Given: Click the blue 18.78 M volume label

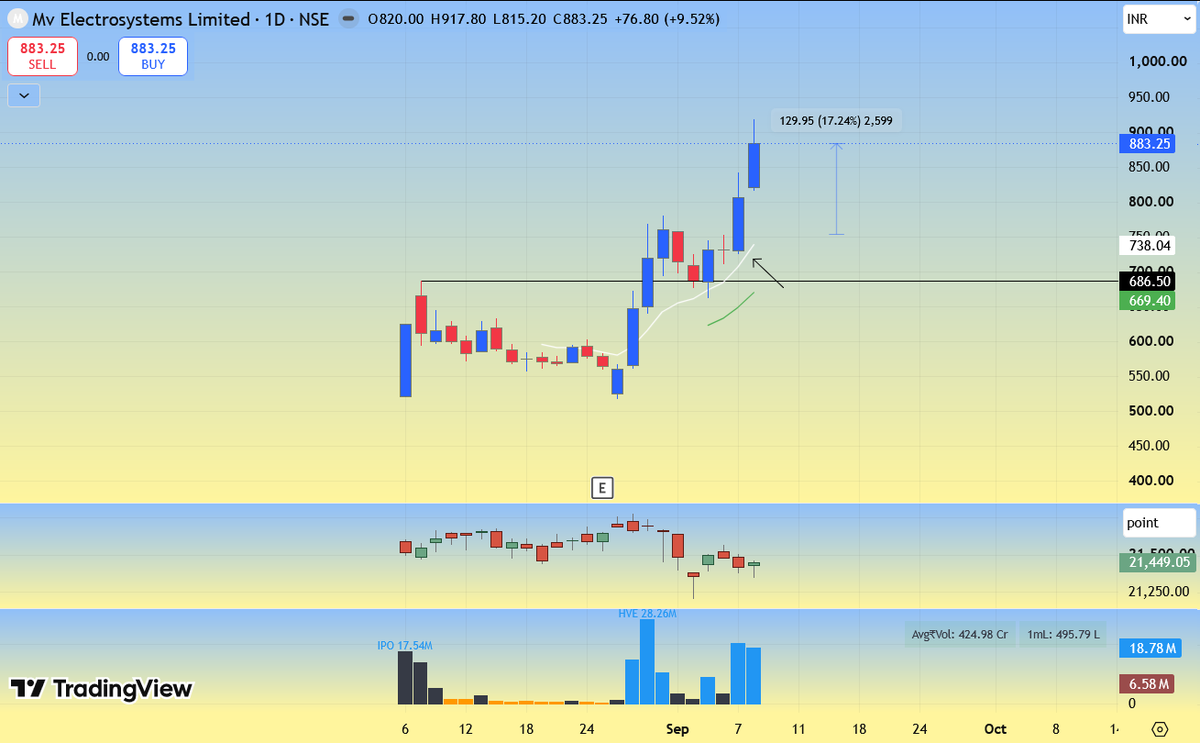Looking at the screenshot, I should point(1149,648).
